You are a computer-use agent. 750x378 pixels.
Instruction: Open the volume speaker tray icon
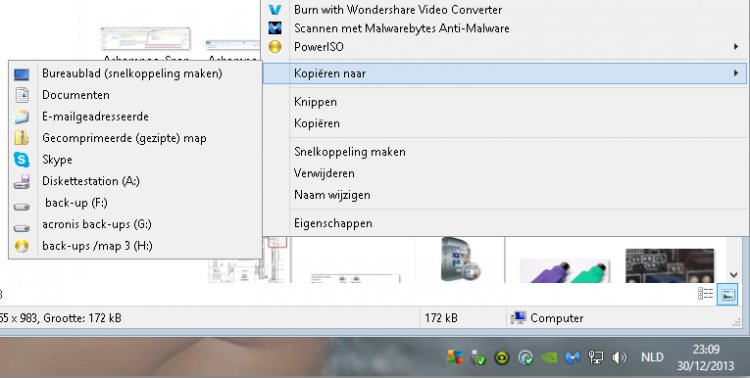click(619, 357)
